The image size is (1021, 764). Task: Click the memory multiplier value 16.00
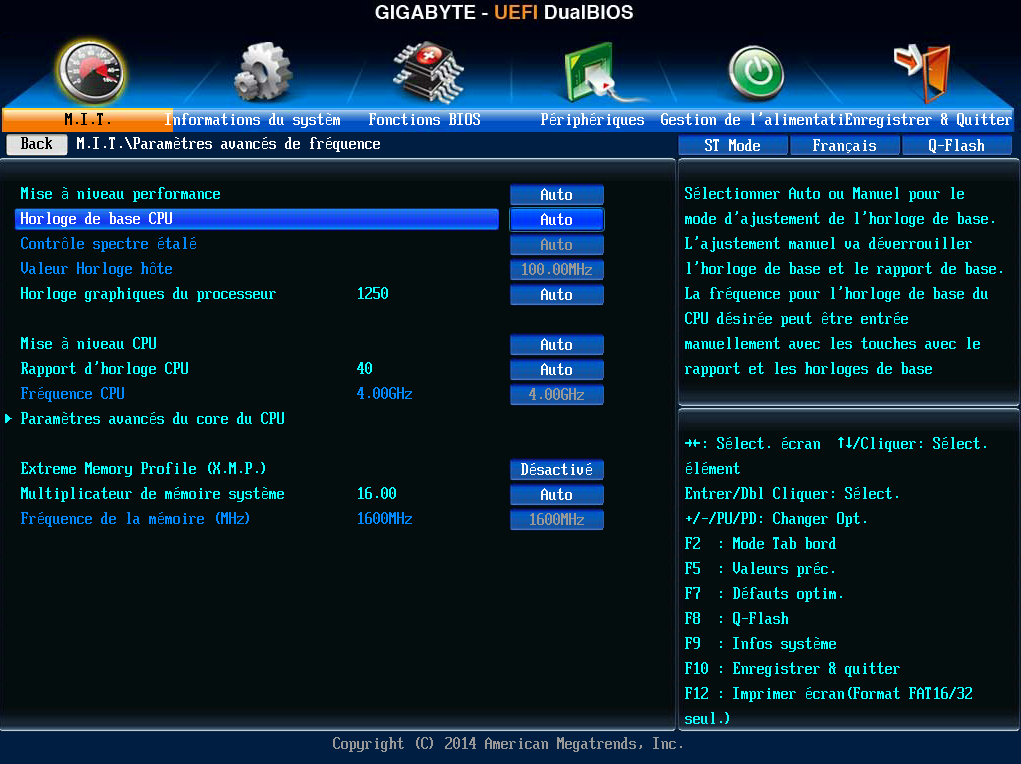point(376,494)
